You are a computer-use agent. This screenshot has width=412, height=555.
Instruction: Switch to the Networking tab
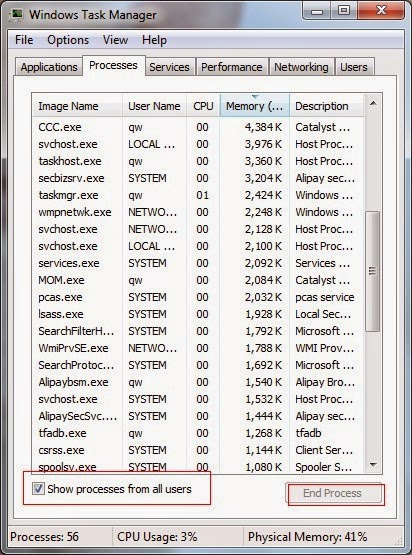pyautogui.click(x=301, y=67)
